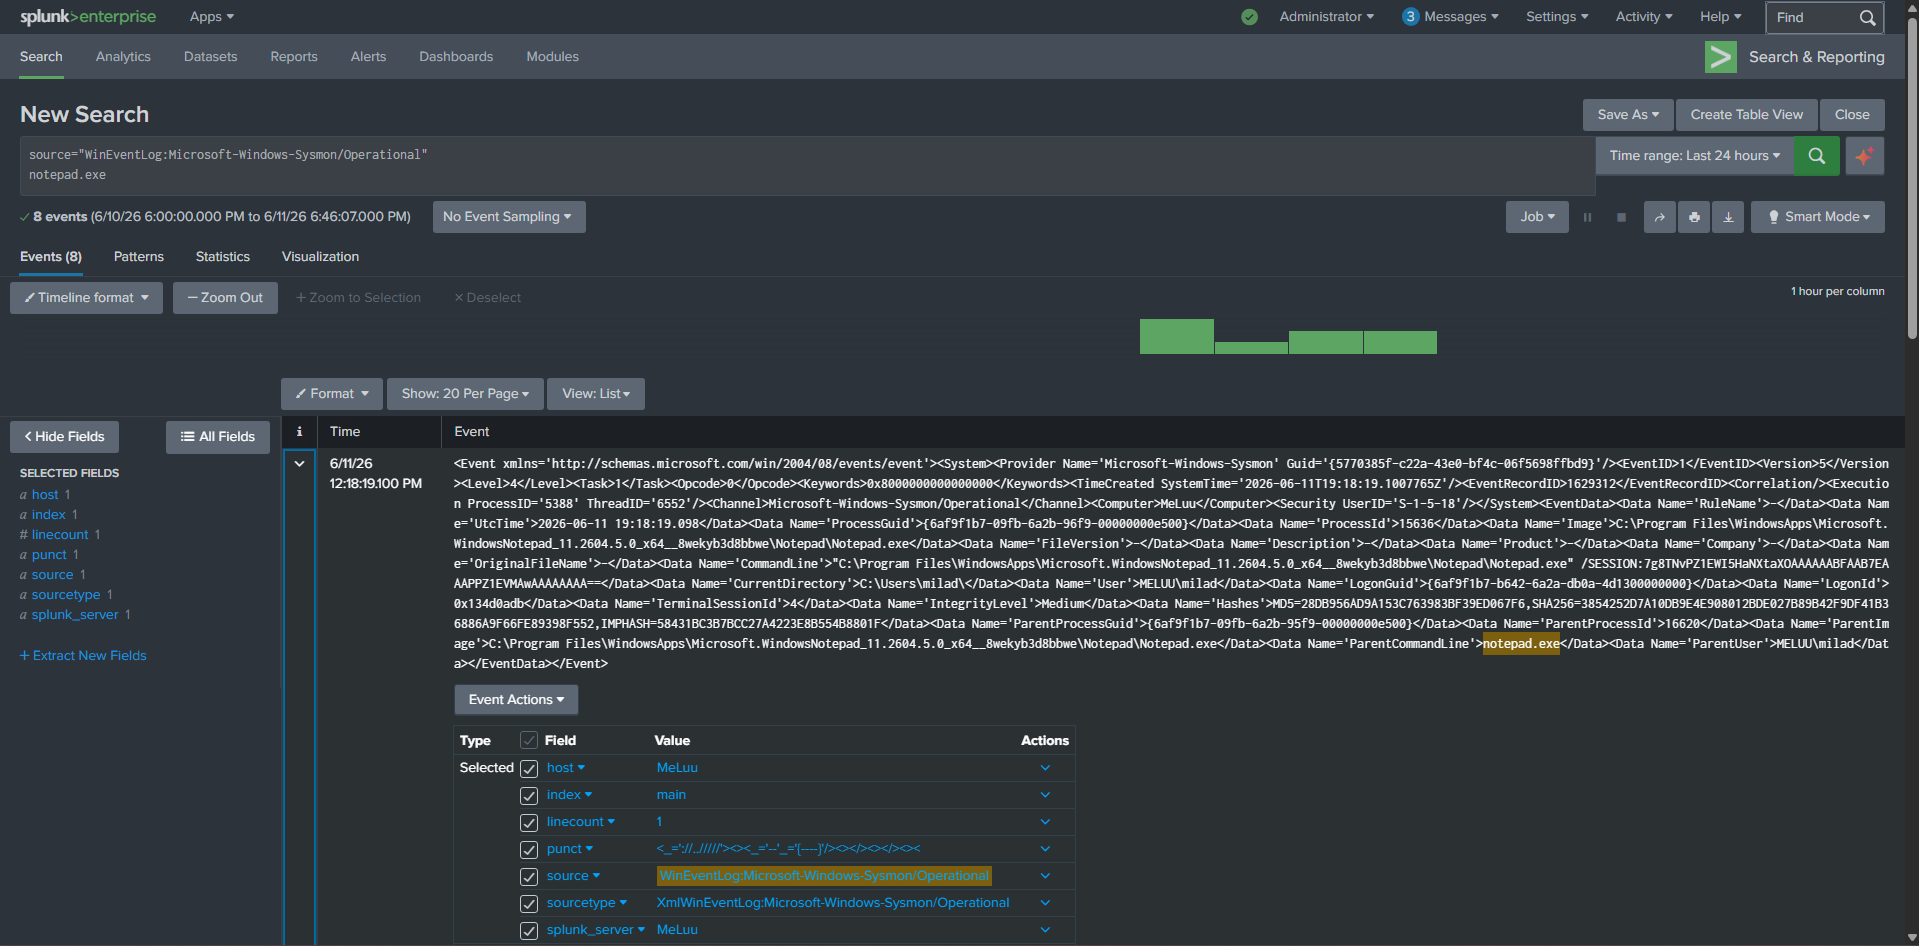Screen dimensions: 1919x946
Task: Open the Alerts nav tab
Action: pyautogui.click(x=368, y=57)
